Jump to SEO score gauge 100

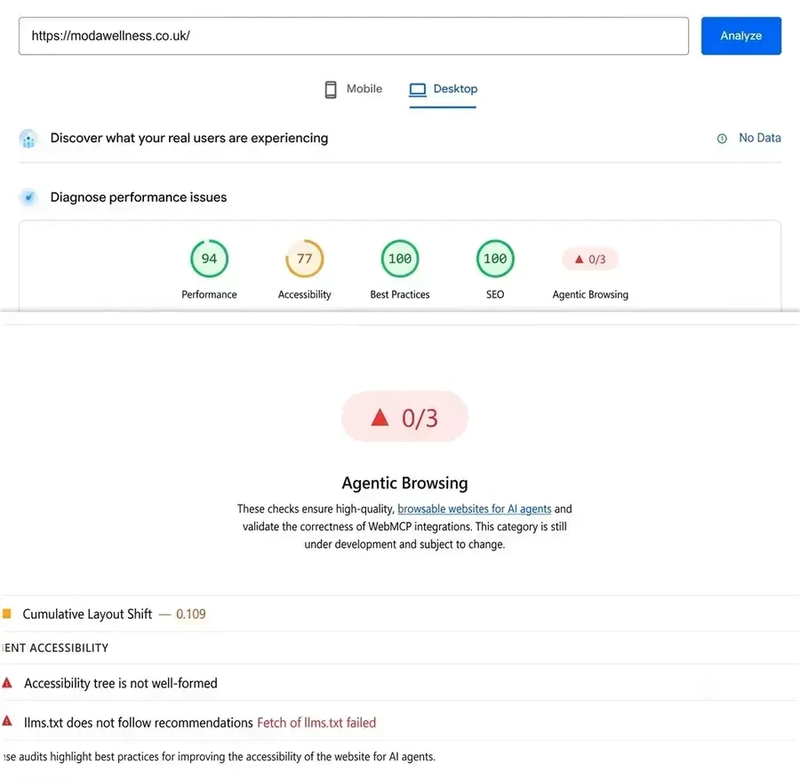(x=495, y=259)
